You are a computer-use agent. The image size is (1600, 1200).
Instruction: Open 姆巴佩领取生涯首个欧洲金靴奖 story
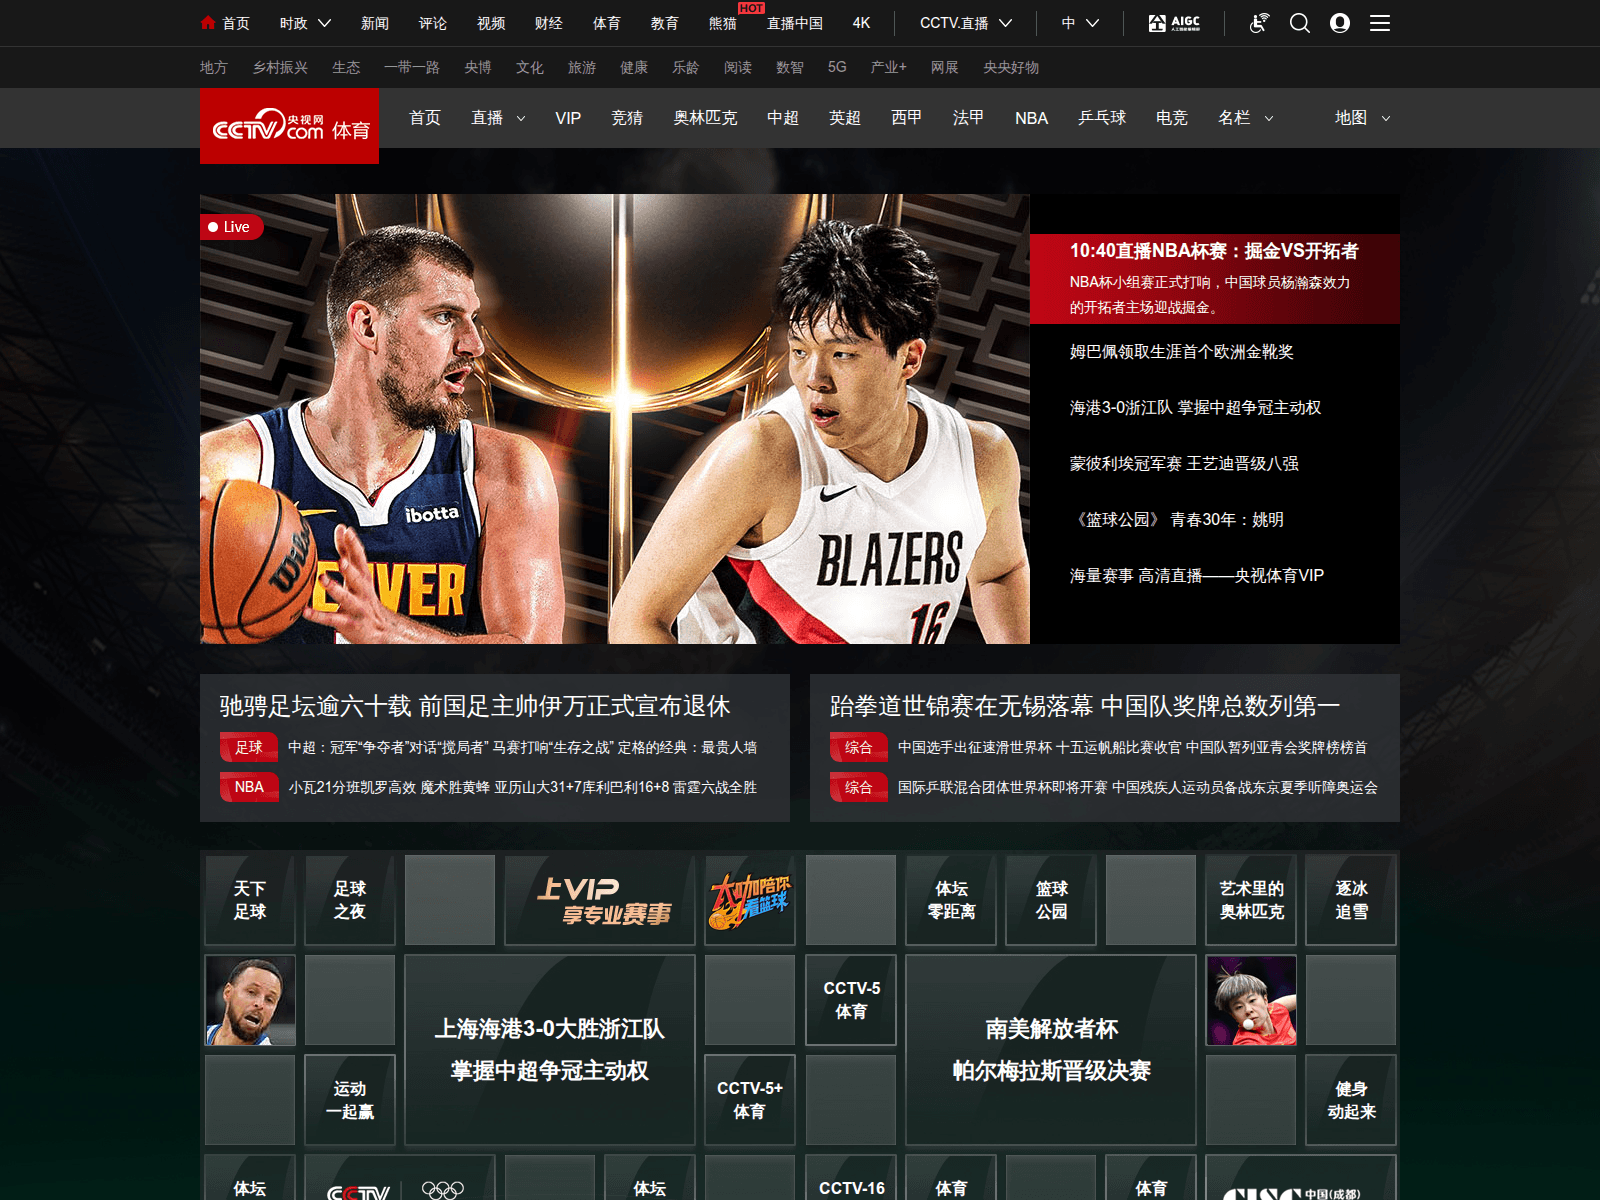[x=1181, y=352]
